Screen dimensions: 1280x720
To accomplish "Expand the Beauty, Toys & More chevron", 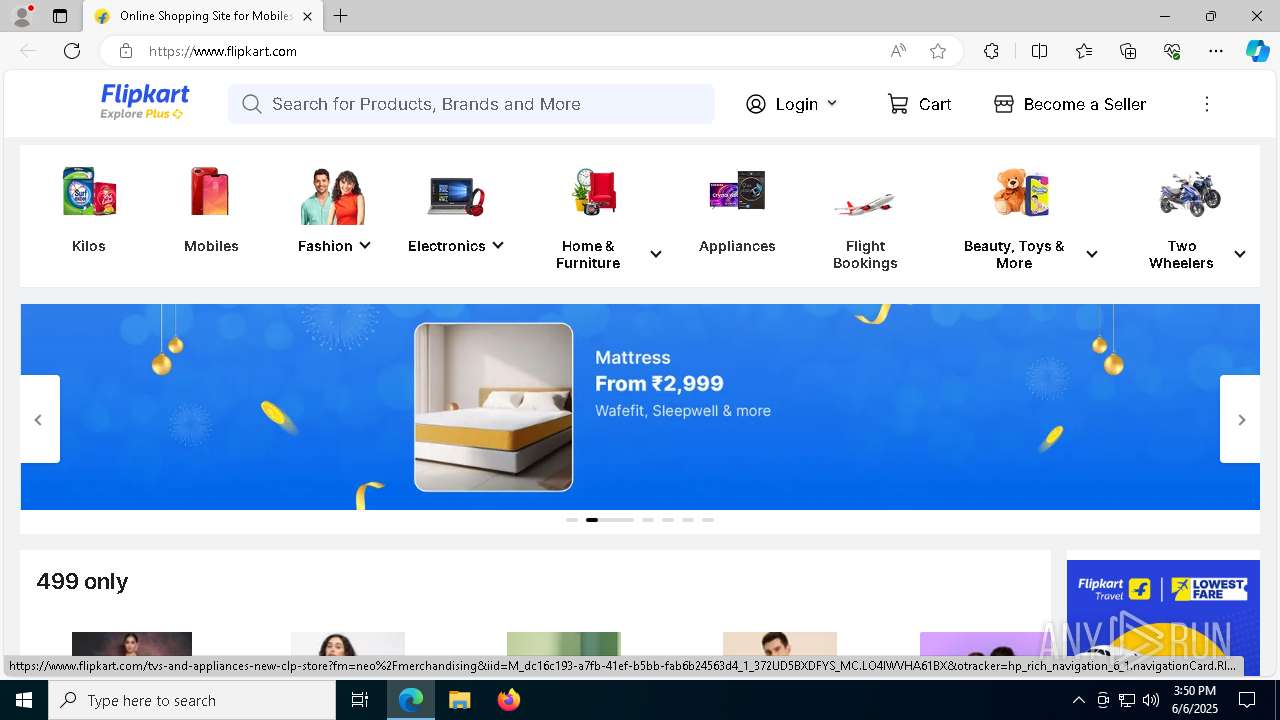I will (1092, 254).
